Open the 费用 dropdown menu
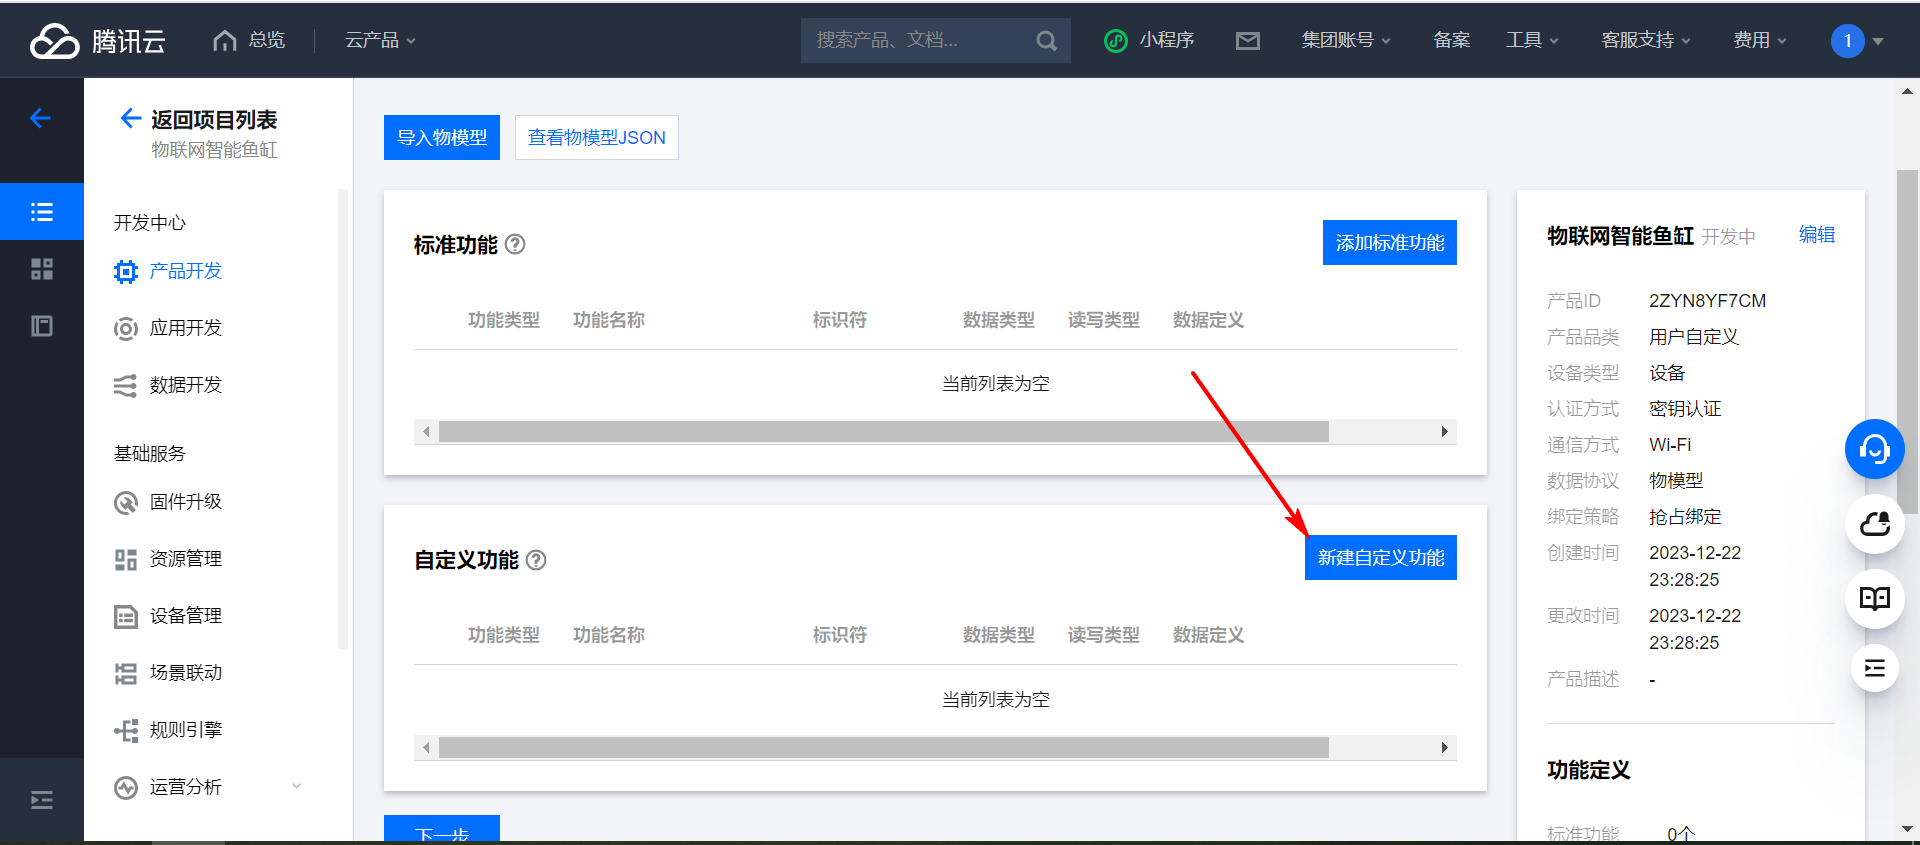Viewport: 1920px width, 845px height. pyautogui.click(x=1759, y=40)
